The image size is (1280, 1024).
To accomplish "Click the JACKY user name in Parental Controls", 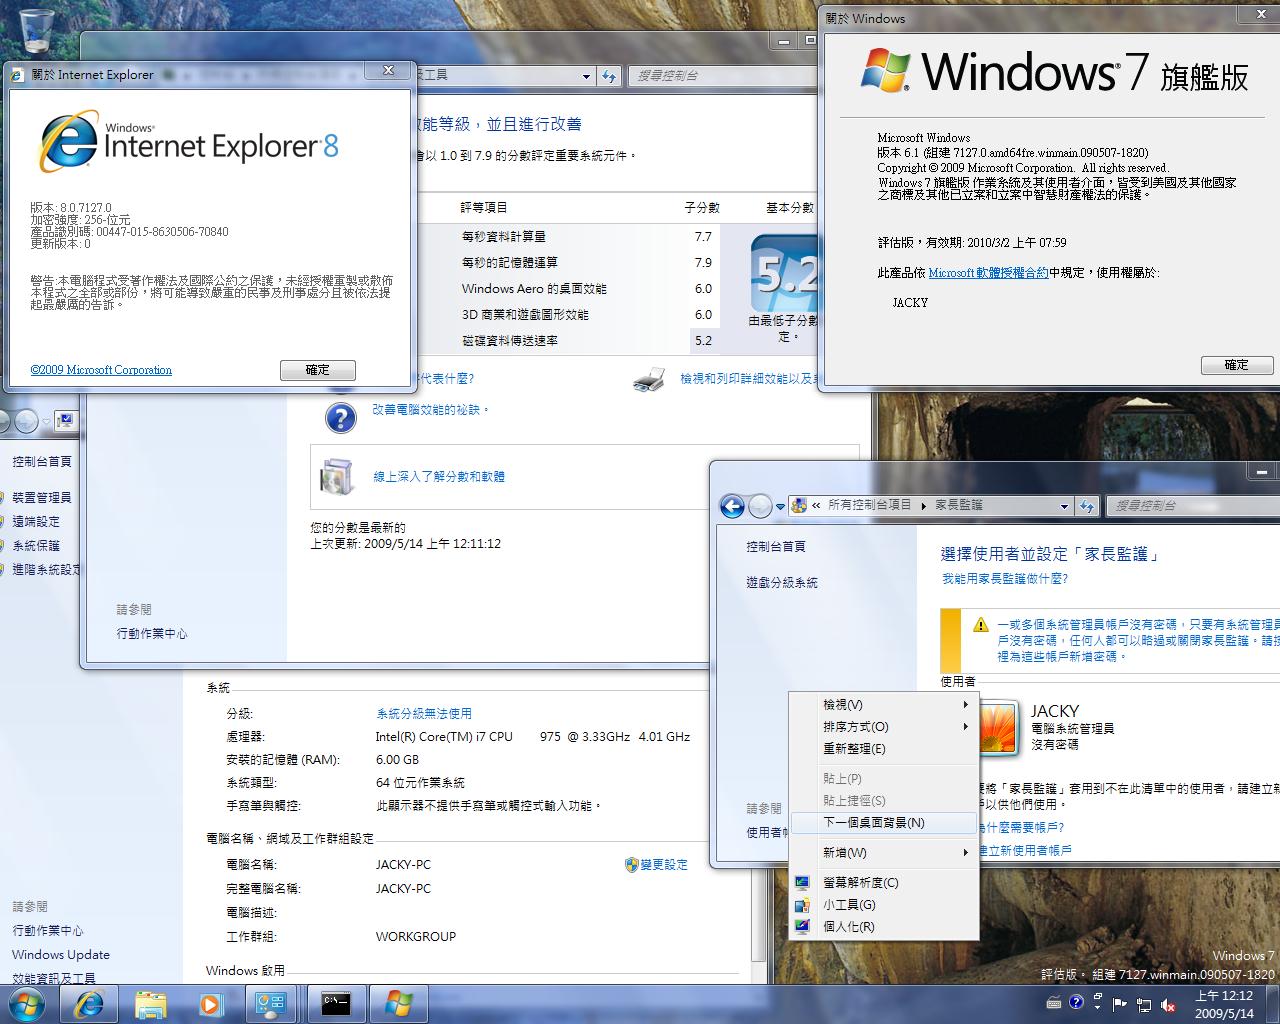I will coord(1055,712).
